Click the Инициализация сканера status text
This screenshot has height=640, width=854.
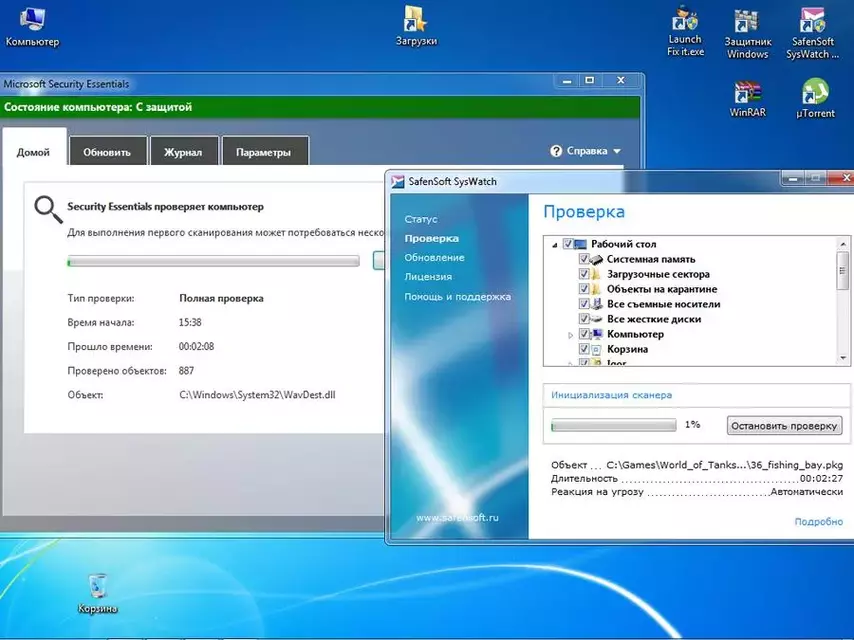click(x=611, y=395)
